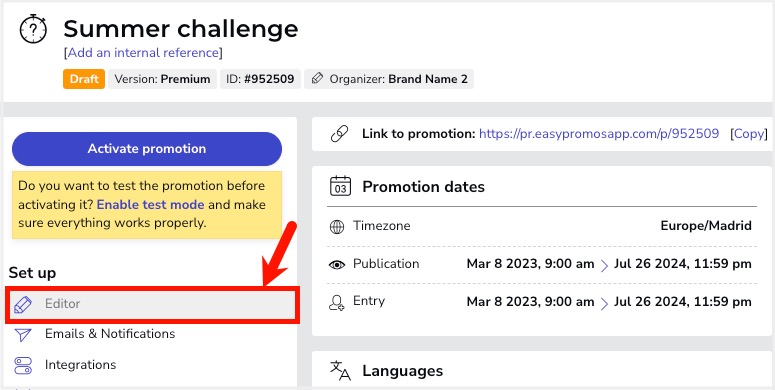
Task: Click the globe Timezone icon
Action: [337, 227]
